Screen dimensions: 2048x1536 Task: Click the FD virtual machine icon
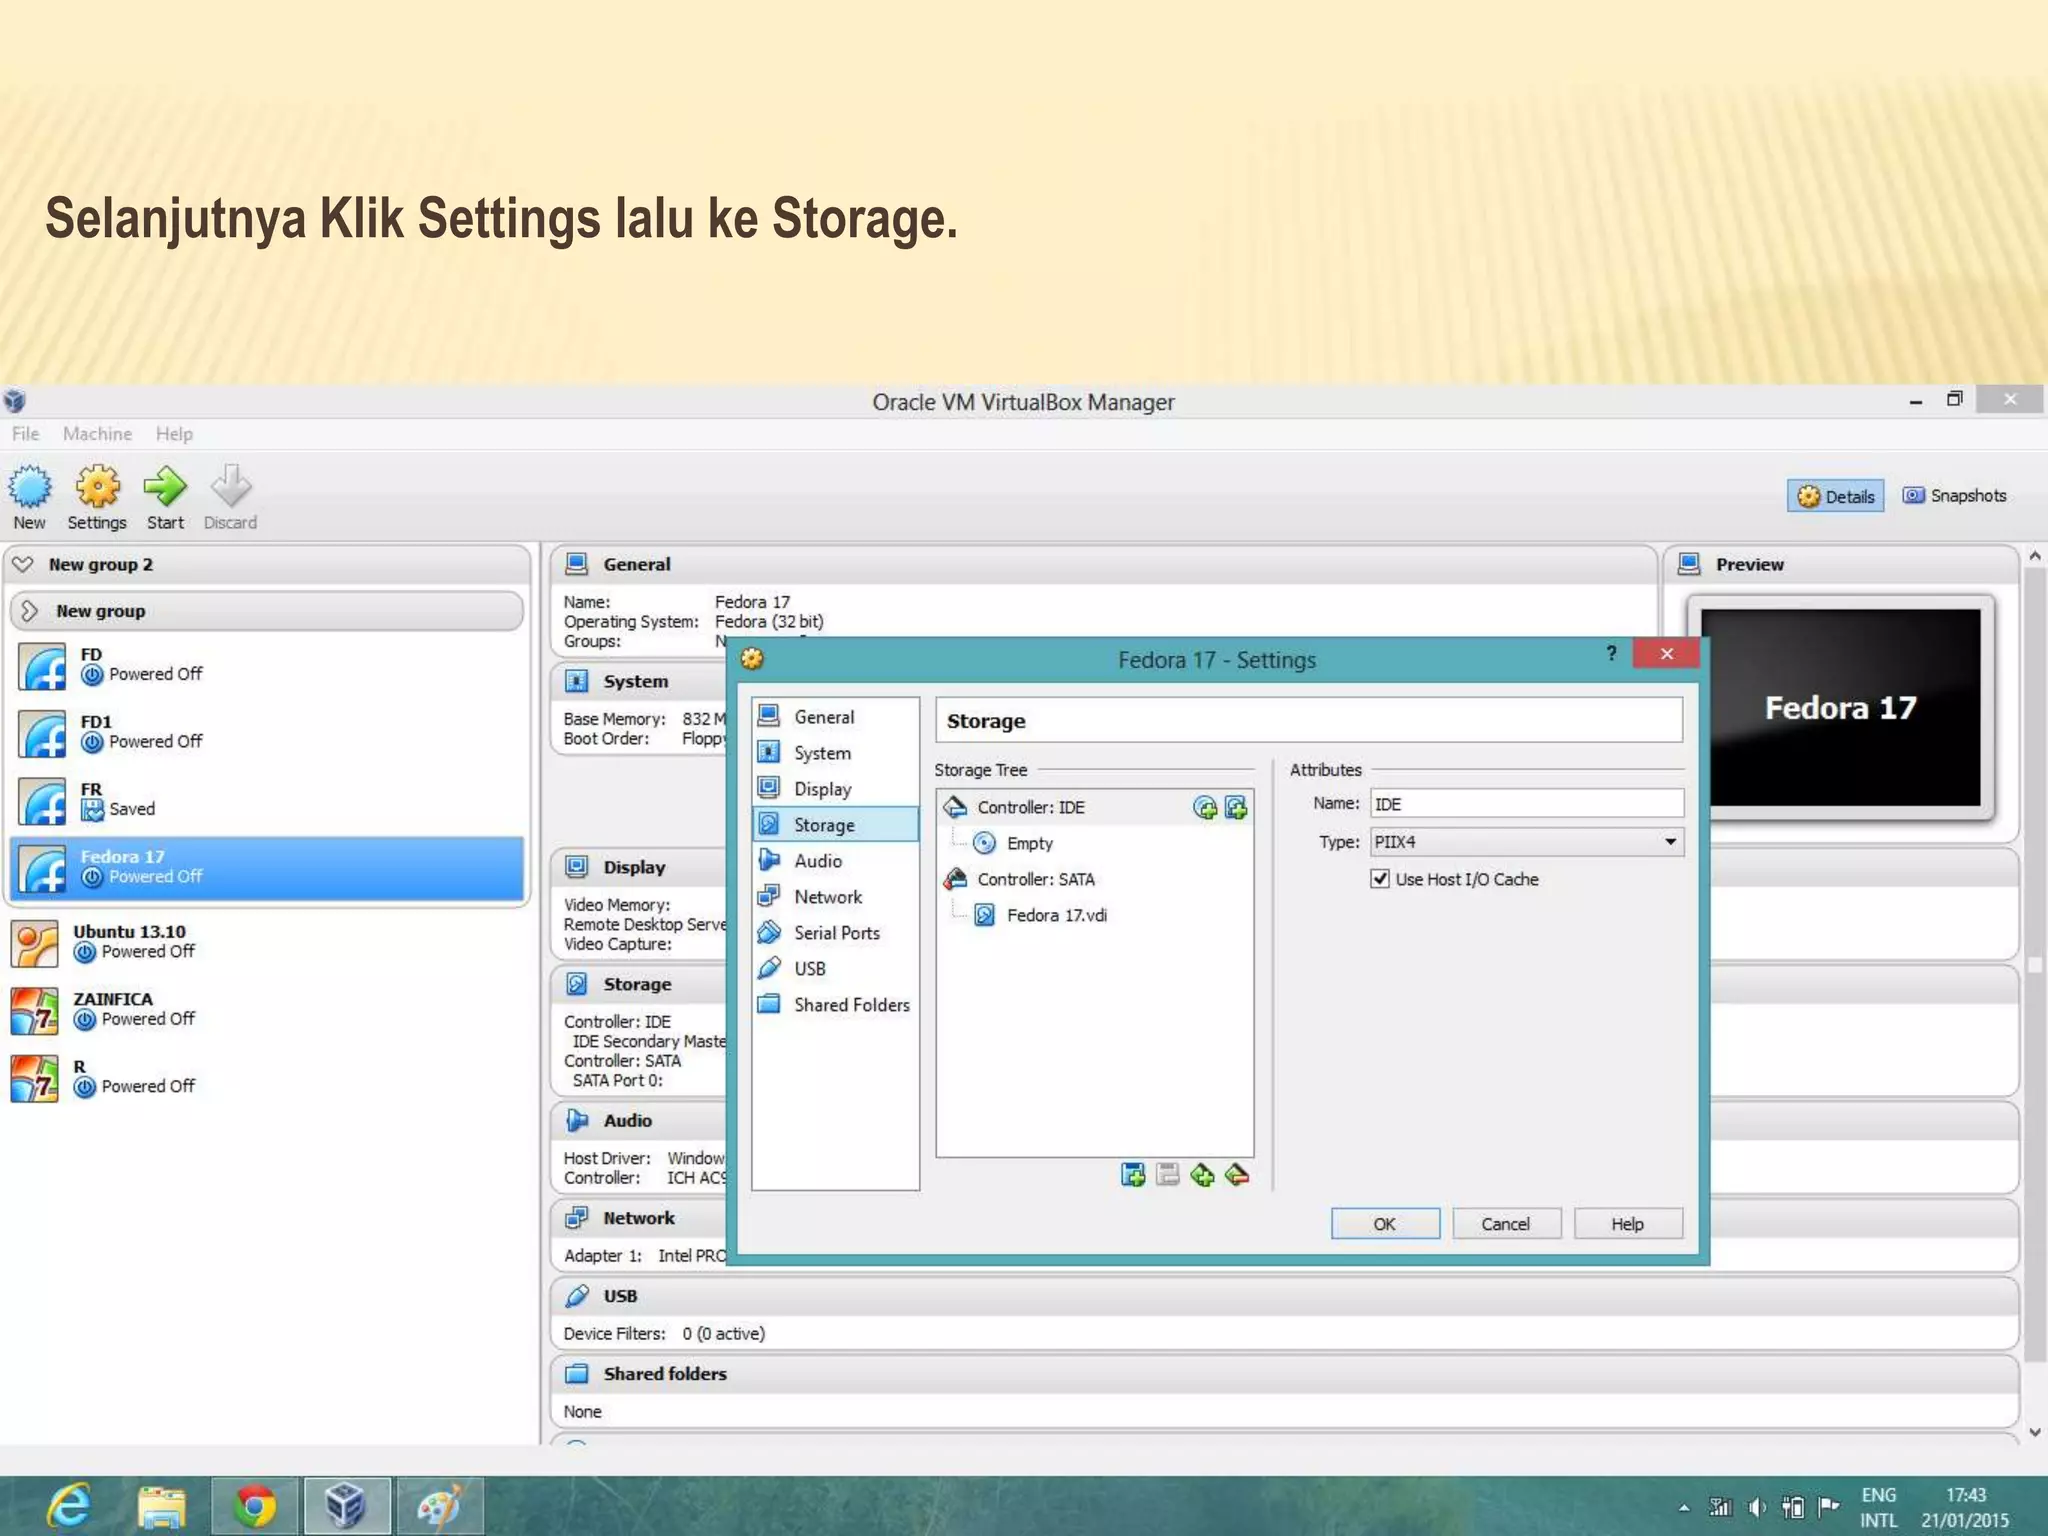pos(42,667)
